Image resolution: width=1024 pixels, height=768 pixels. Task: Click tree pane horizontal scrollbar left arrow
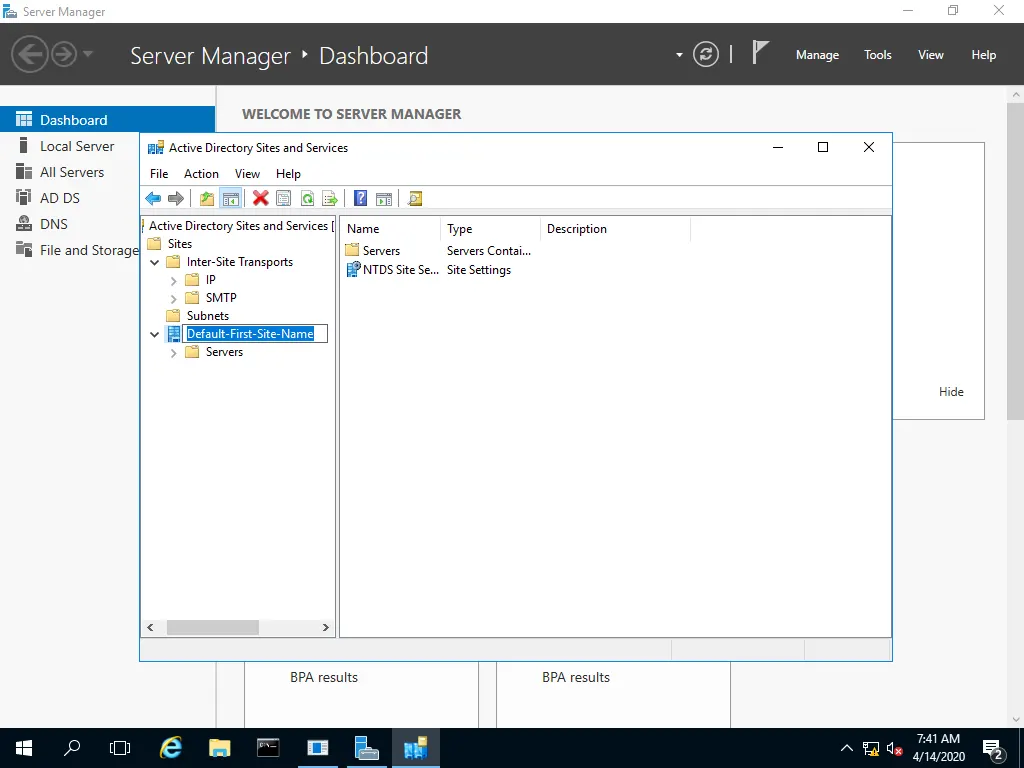(150, 628)
